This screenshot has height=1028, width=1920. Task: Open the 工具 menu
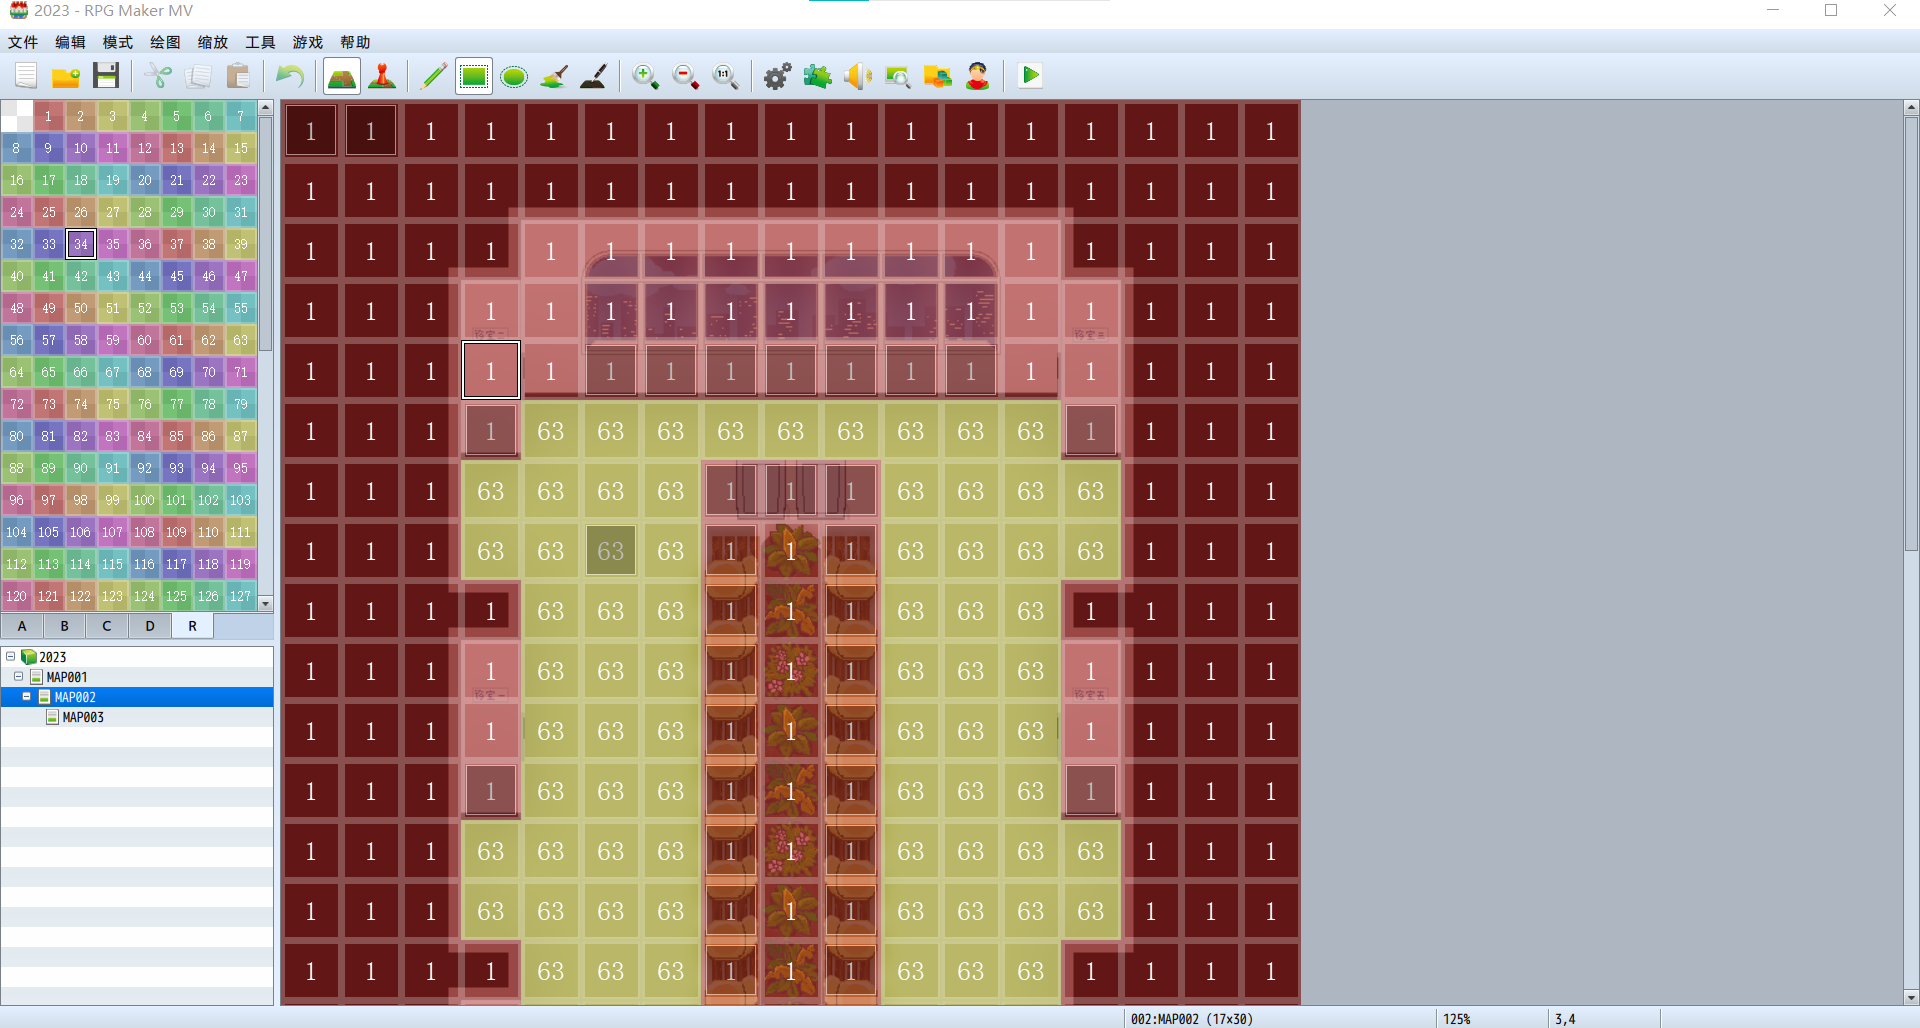click(260, 42)
